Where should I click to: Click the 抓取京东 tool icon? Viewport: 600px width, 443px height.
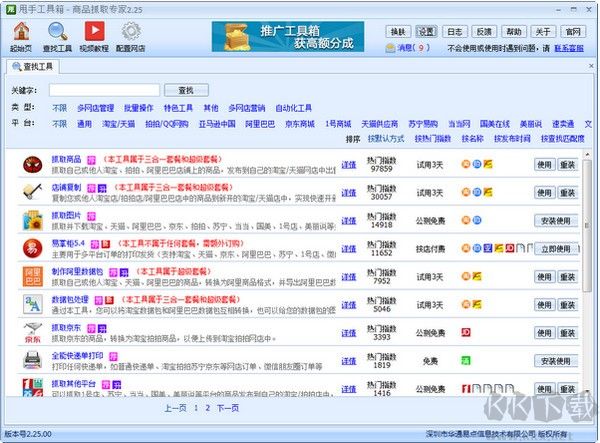click(x=30, y=332)
